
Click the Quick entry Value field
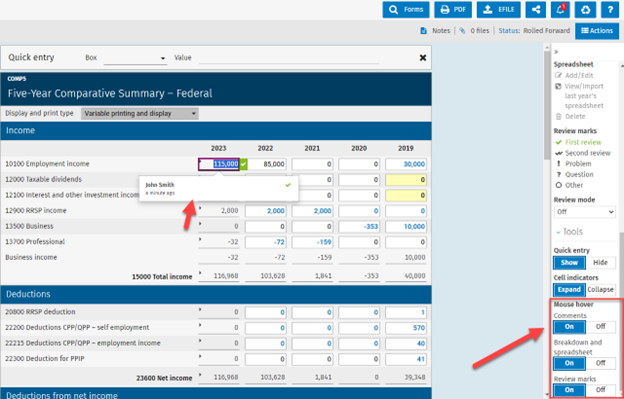click(x=289, y=58)
